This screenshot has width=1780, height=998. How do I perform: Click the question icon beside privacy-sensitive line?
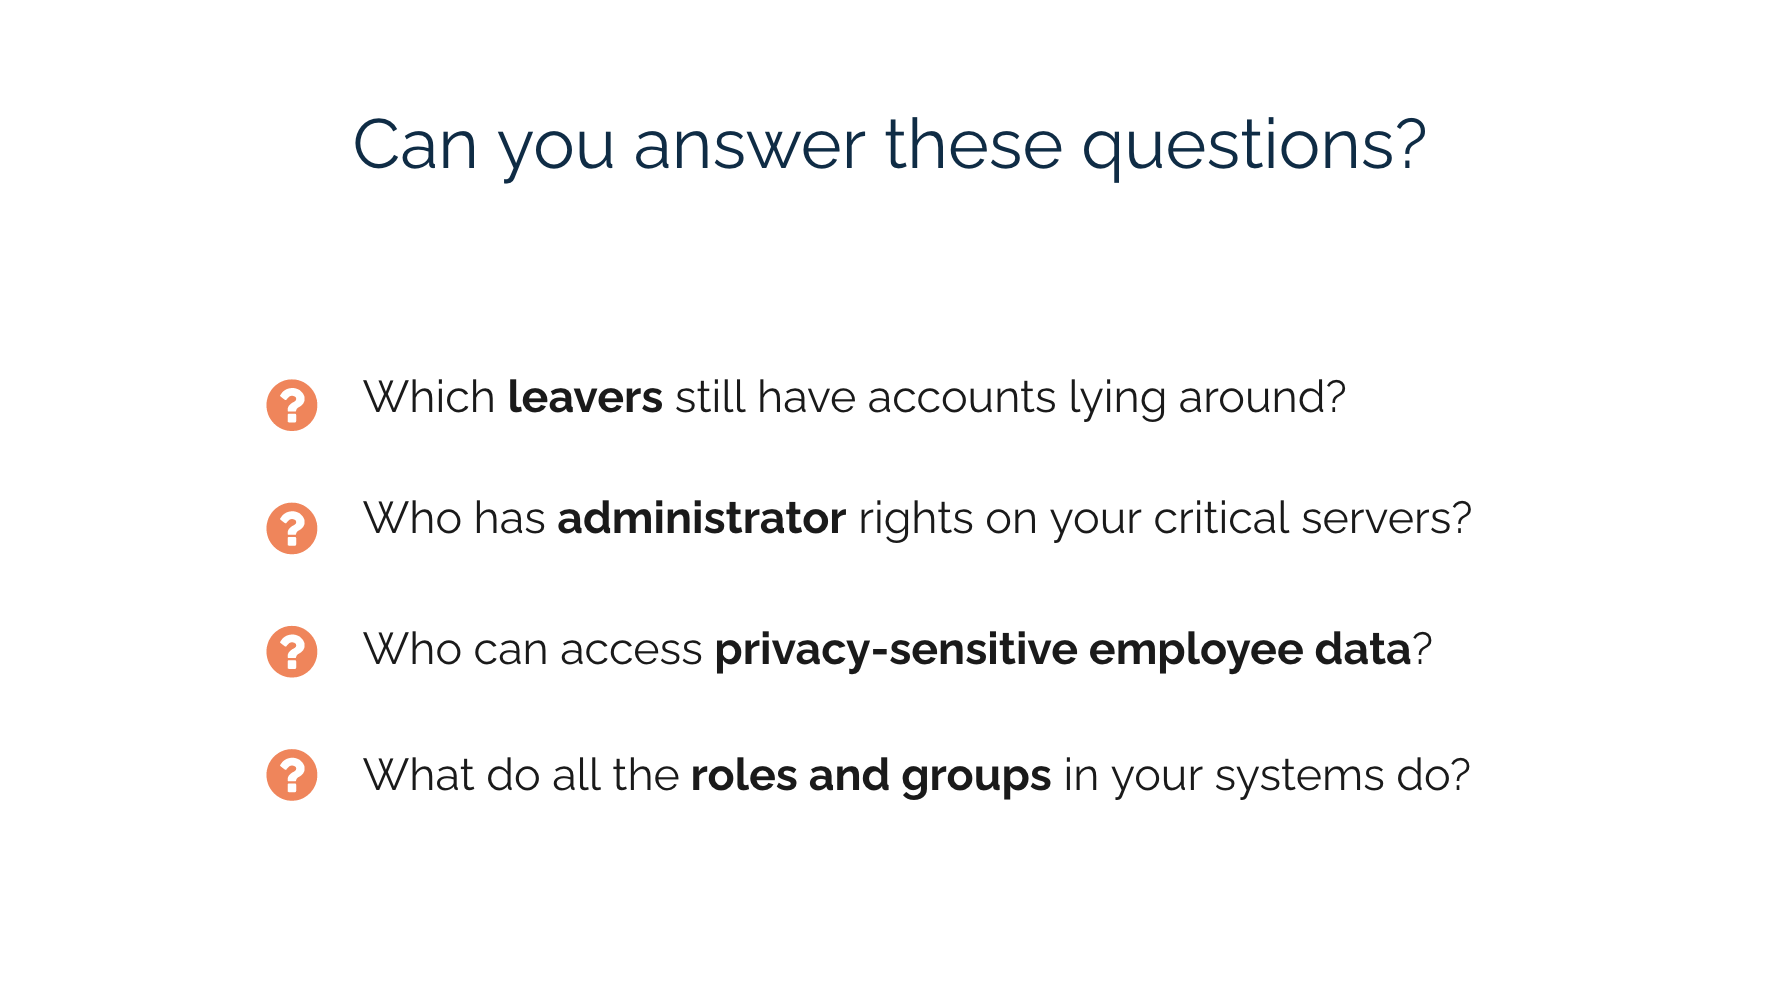tap(292, 652)
